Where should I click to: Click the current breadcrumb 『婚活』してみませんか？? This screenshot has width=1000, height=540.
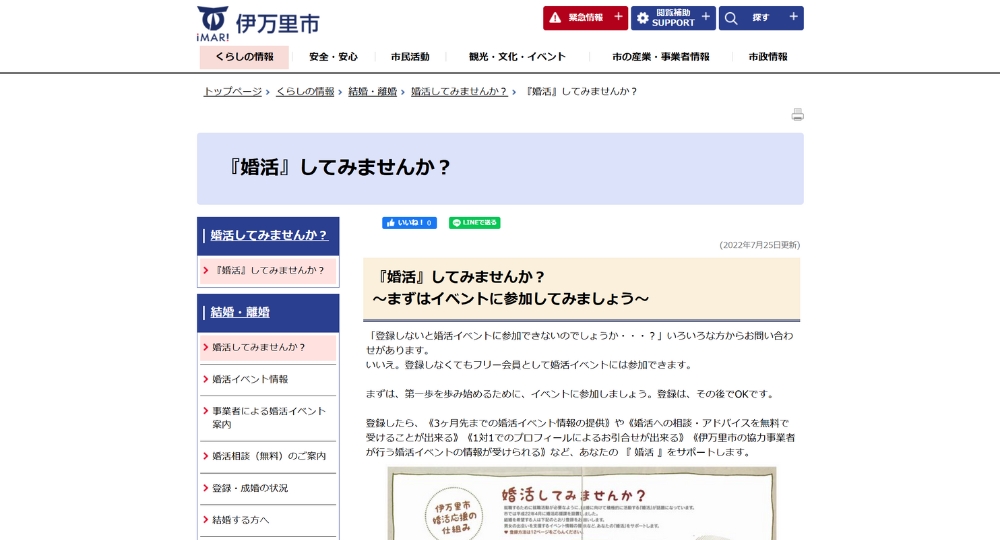pyautogui.click(x=581, y=91)
